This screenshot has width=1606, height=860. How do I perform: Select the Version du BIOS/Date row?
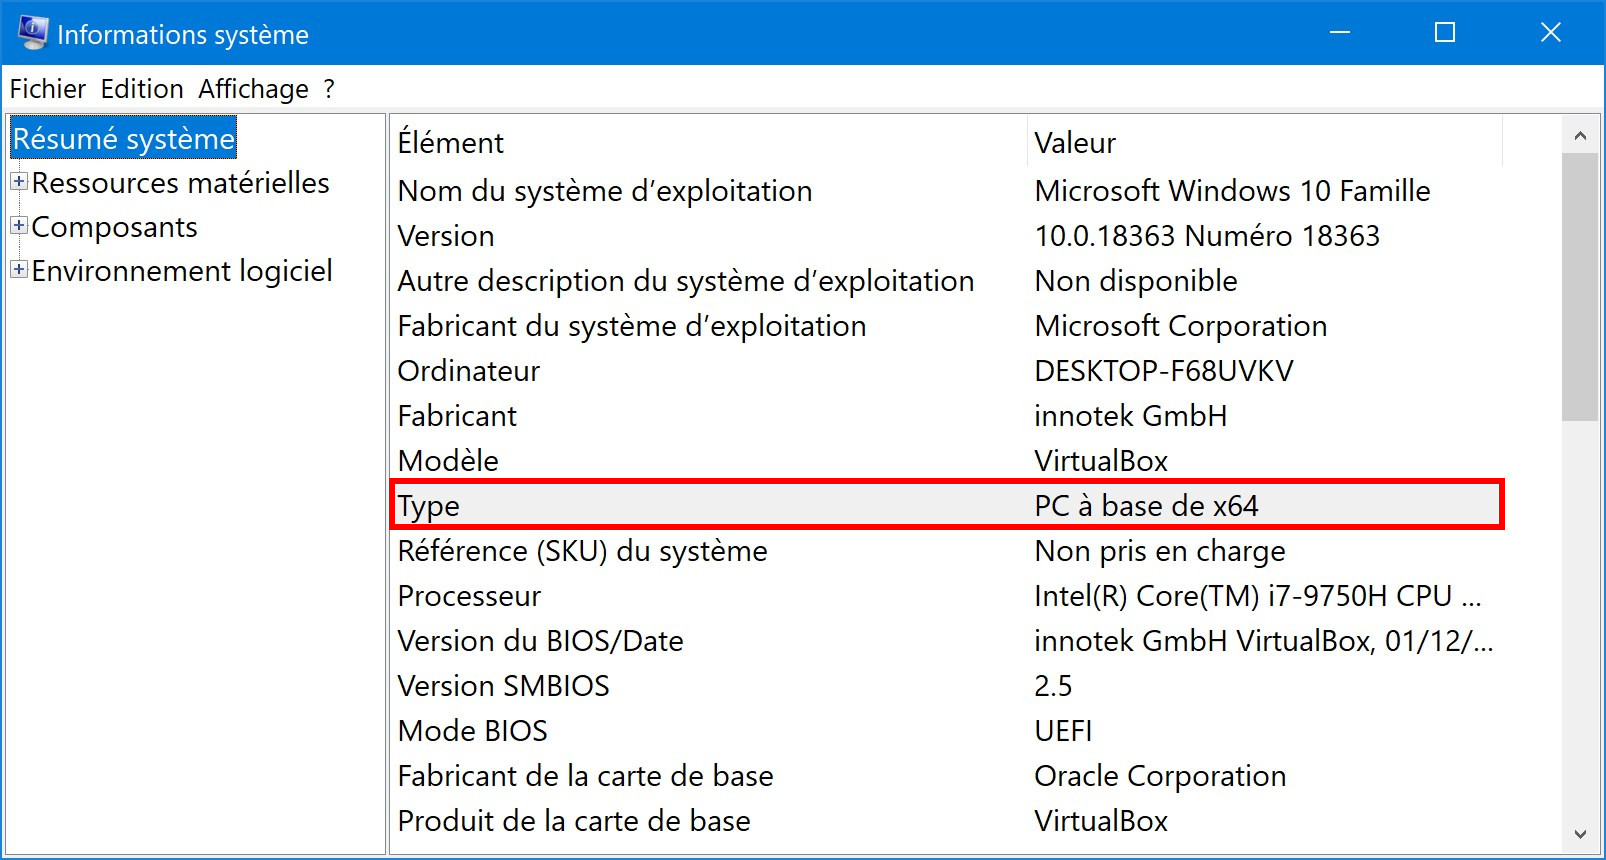tap(947, 641)
